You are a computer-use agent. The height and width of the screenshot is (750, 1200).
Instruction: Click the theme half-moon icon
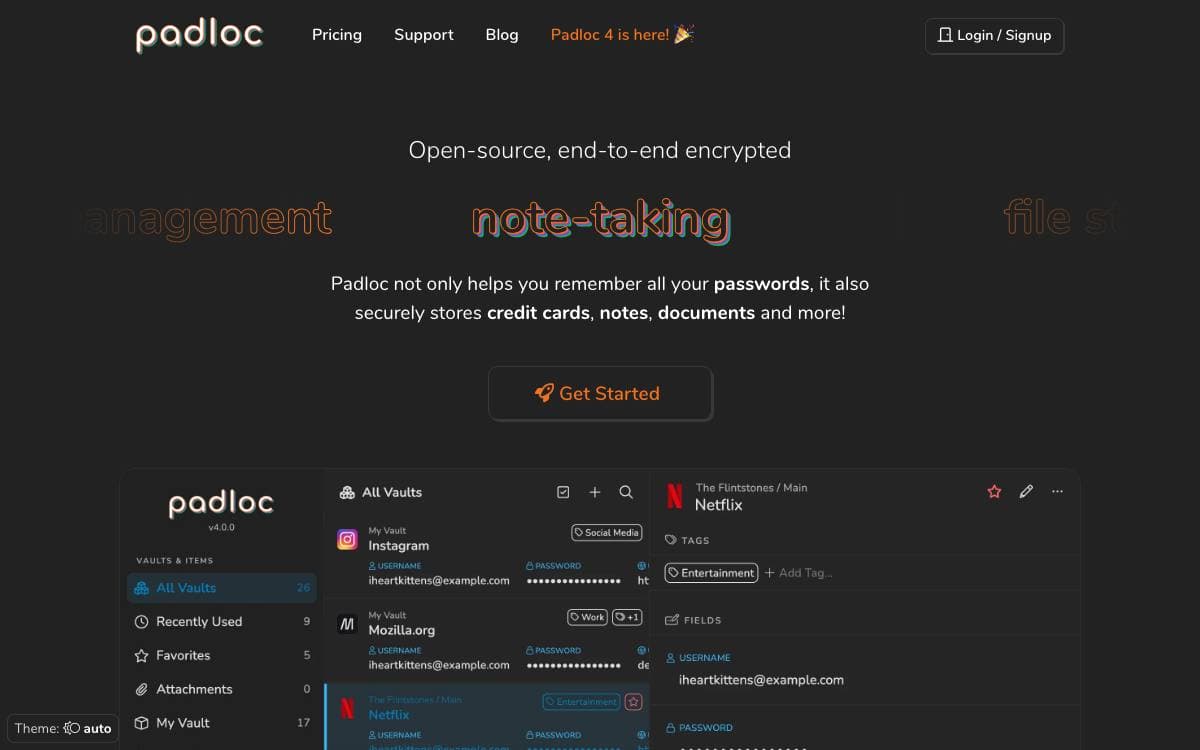pyautogui.click(x=72, y=728)
